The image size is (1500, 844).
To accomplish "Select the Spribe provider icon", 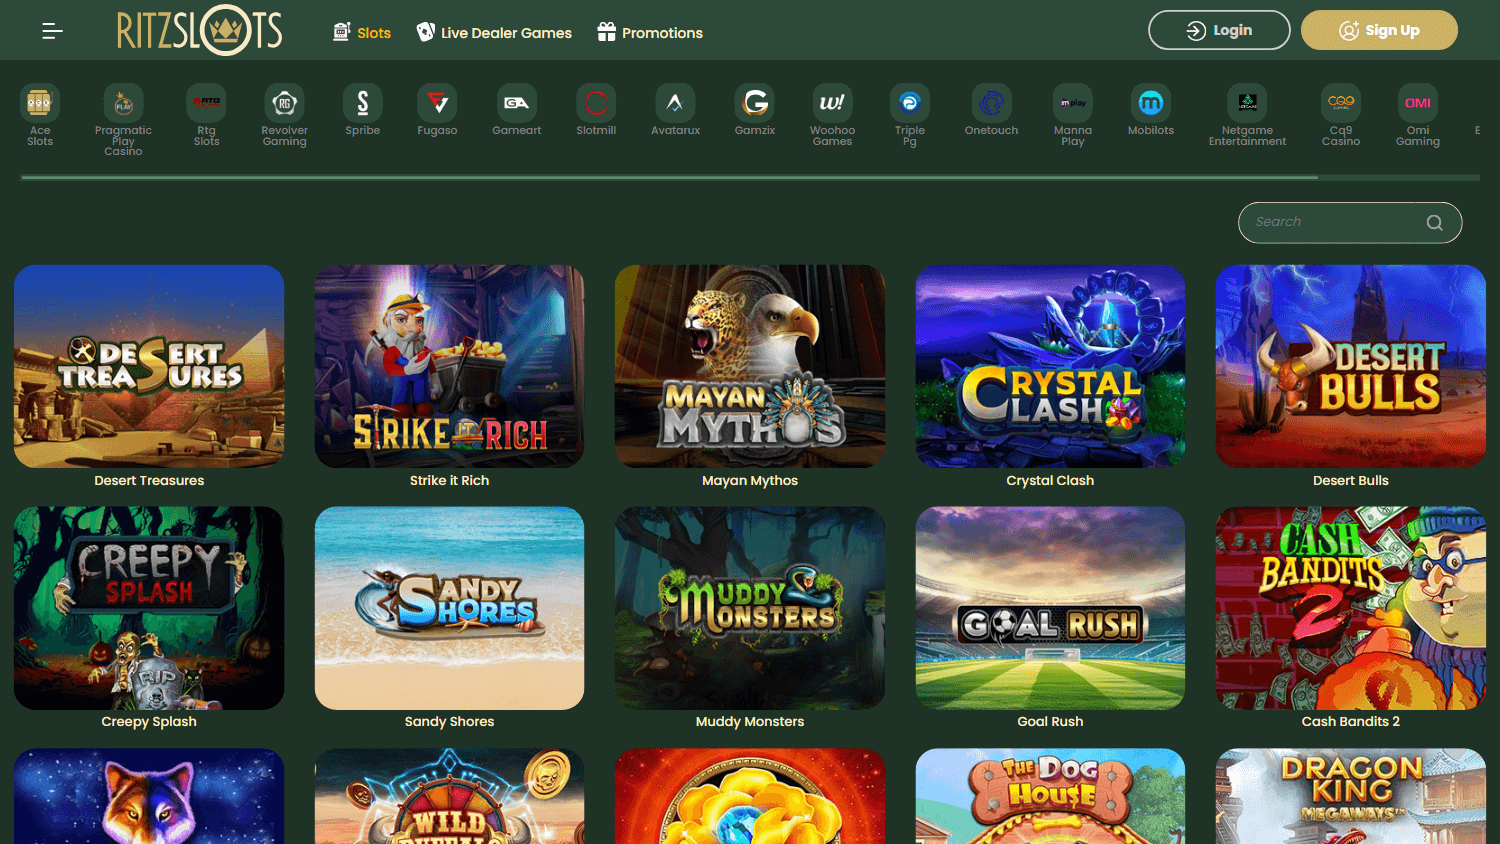I will 362,102.
